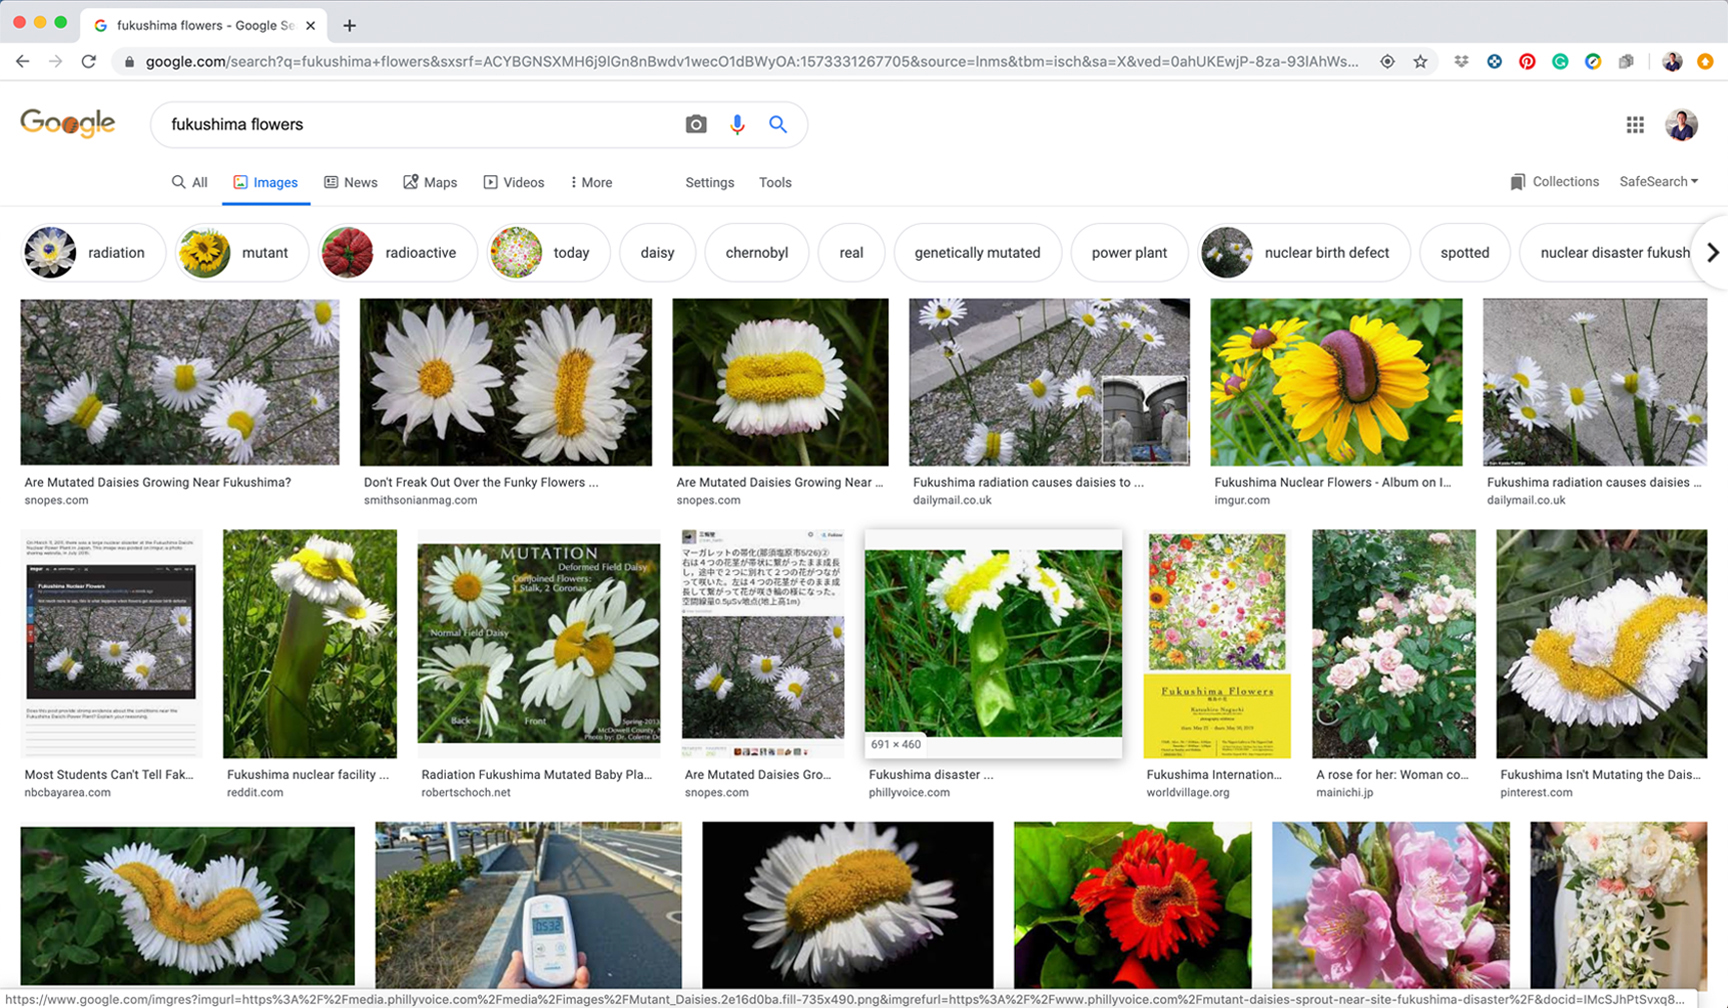Click the Google logo
This screenshot has width=1728, height=1008.
pyautogui.click(x=68, y=123)
